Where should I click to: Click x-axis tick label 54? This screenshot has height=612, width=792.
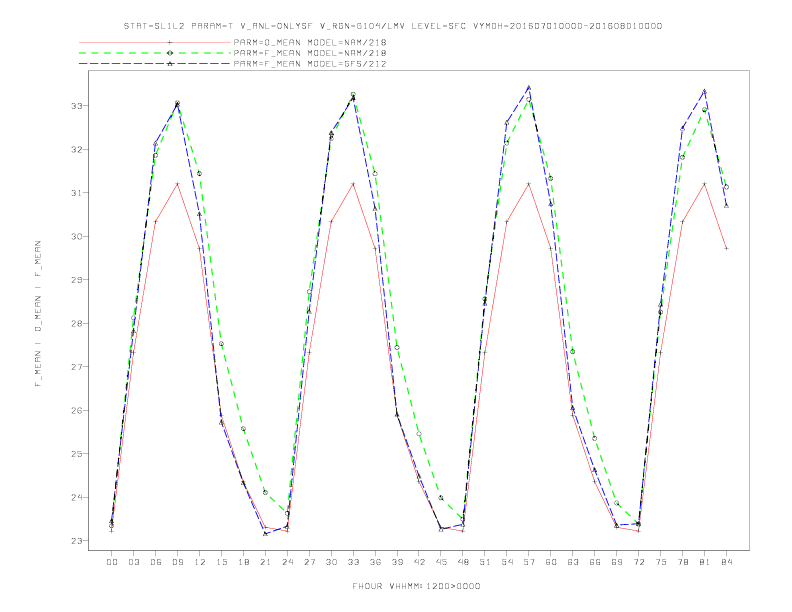[x=507, y=562]
